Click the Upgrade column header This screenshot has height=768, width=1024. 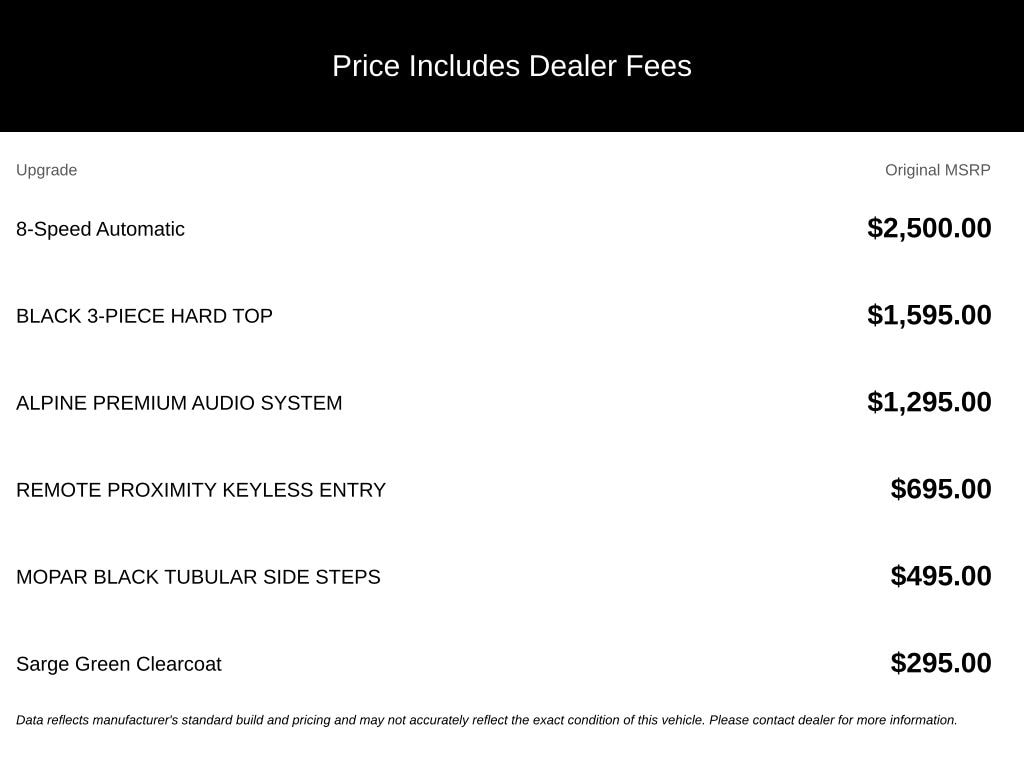click(46, 170)
